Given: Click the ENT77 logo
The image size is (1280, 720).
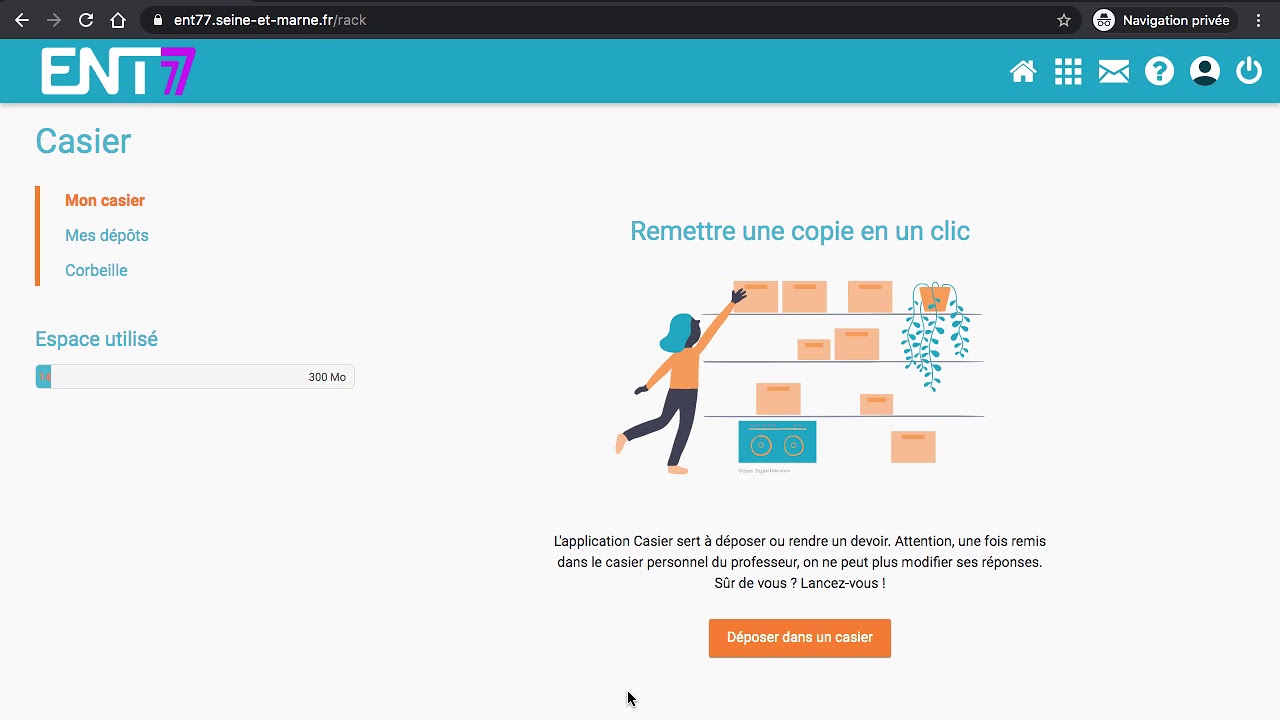Looking at the screenshot, I should point(118,71).
